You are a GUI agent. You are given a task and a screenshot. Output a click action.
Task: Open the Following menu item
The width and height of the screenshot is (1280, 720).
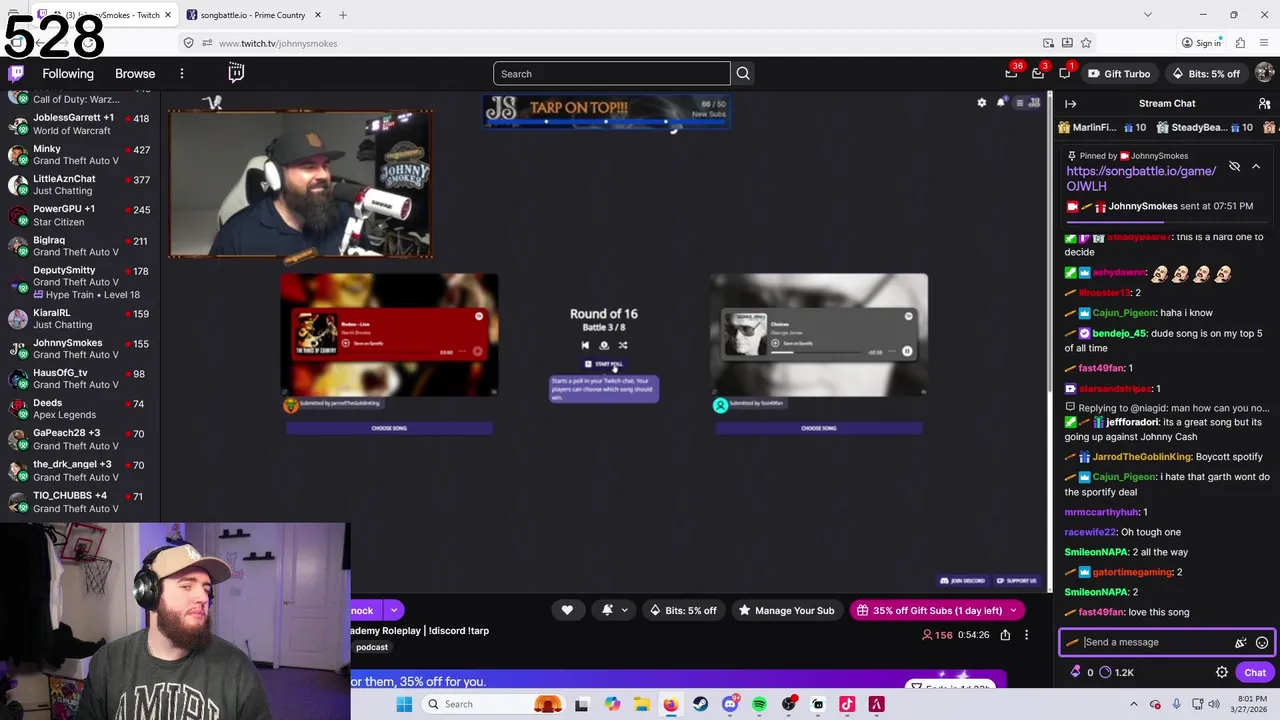(x=68, y=73)
